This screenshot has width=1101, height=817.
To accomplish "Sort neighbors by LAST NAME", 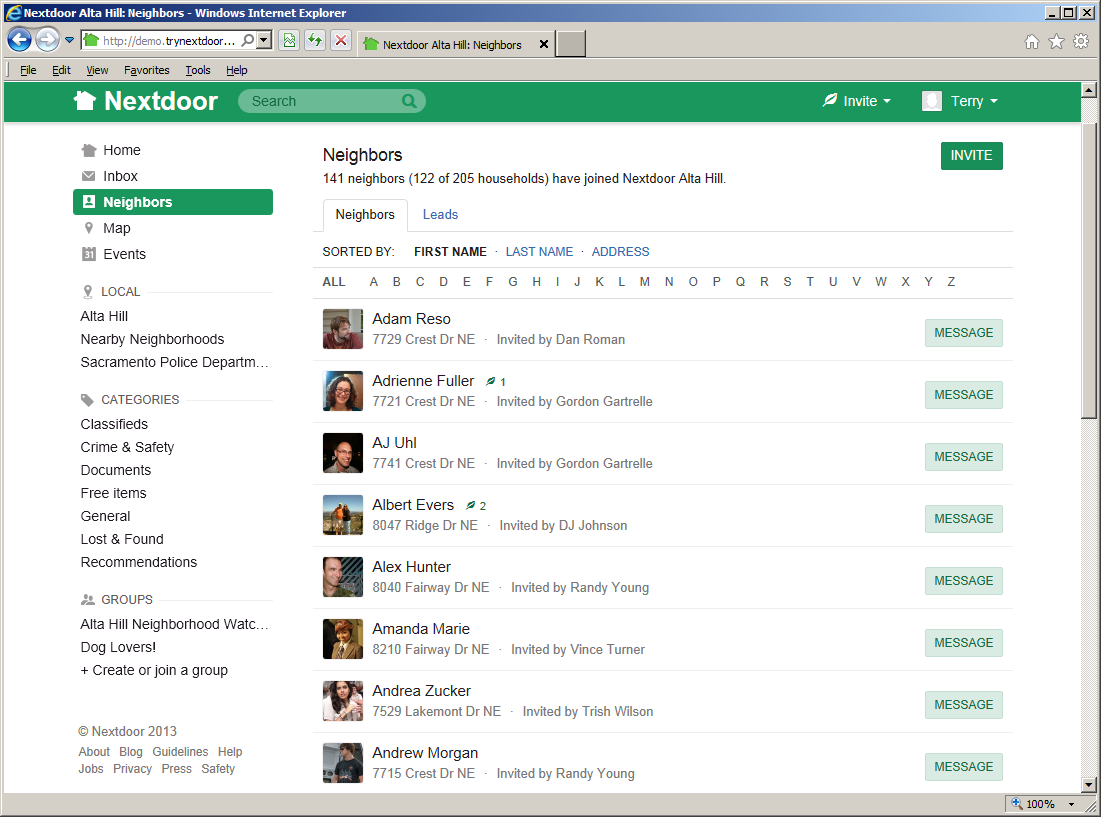I will coord(539,252).
